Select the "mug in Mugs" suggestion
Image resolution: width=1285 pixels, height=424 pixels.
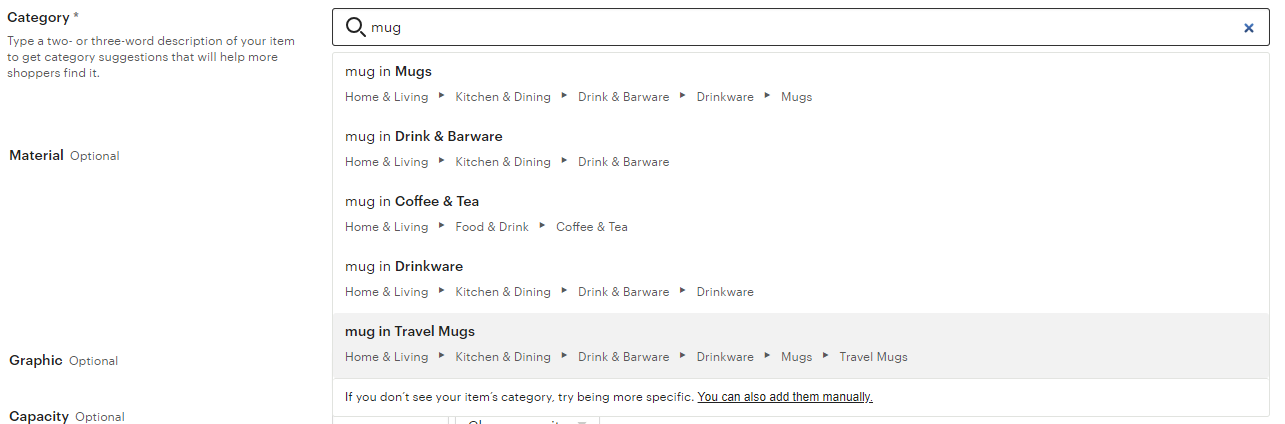(801, 85)
